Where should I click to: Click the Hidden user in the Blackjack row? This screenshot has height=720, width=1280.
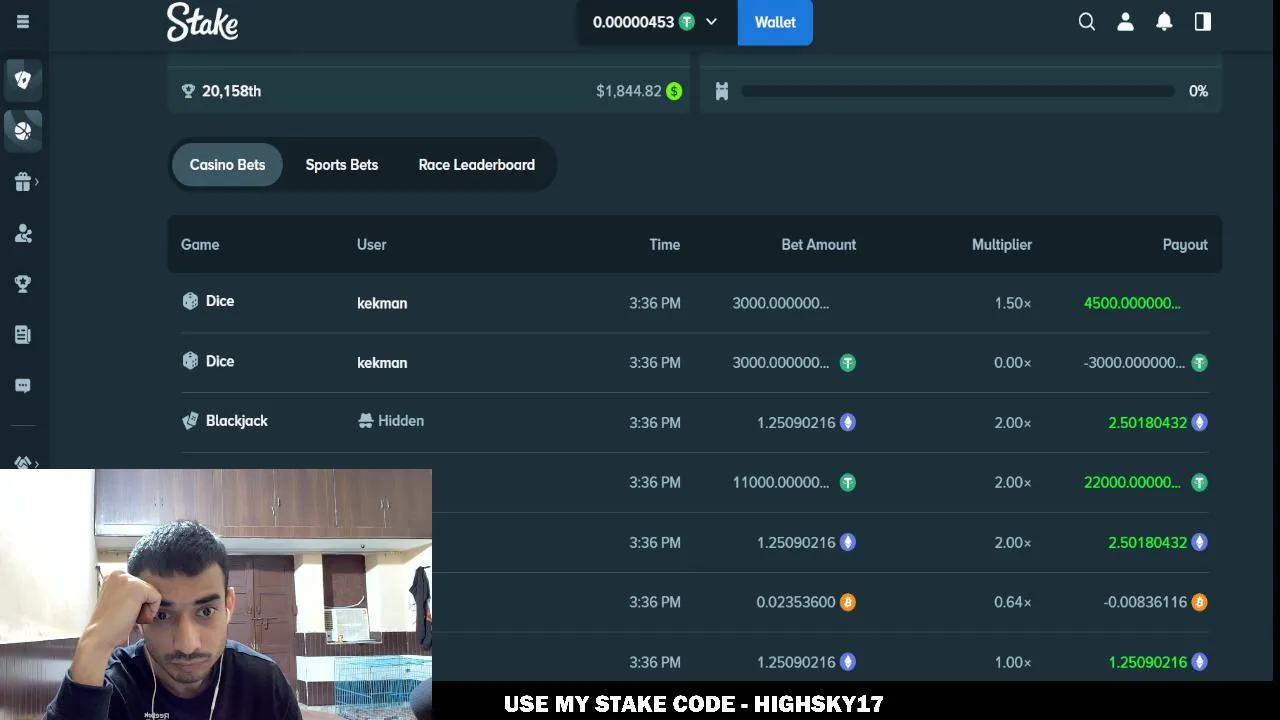click(391, 421)
